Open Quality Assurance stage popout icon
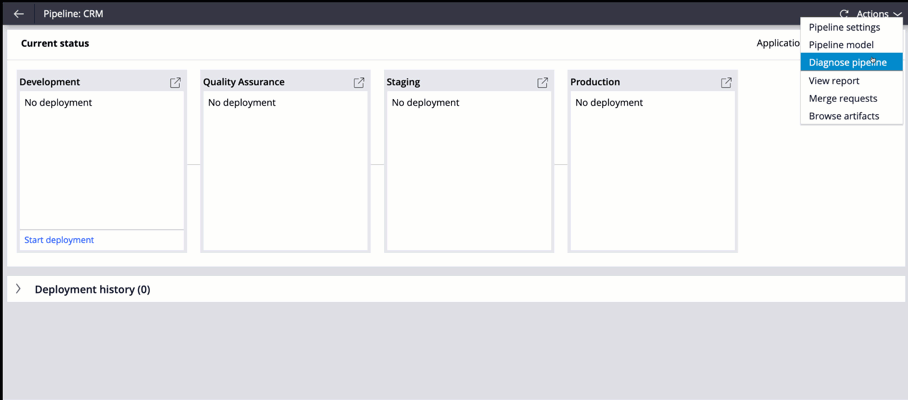This screenshot has width=908, height=400. (x=359, y=83)
